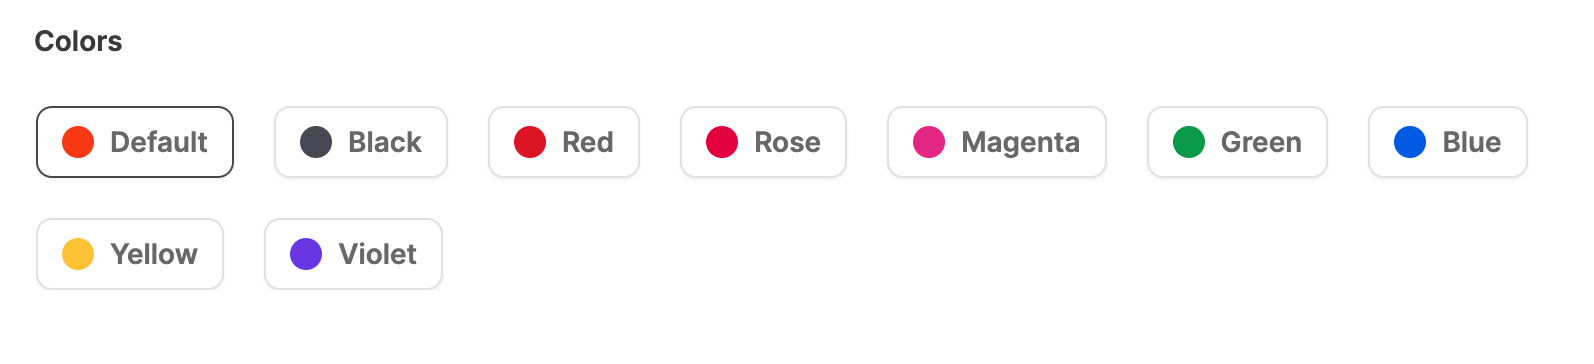Image resolution: width=1594 pixels, height=364 pixels.
Task: Select the Yellow color button
Action: click(x=130, y=254)
